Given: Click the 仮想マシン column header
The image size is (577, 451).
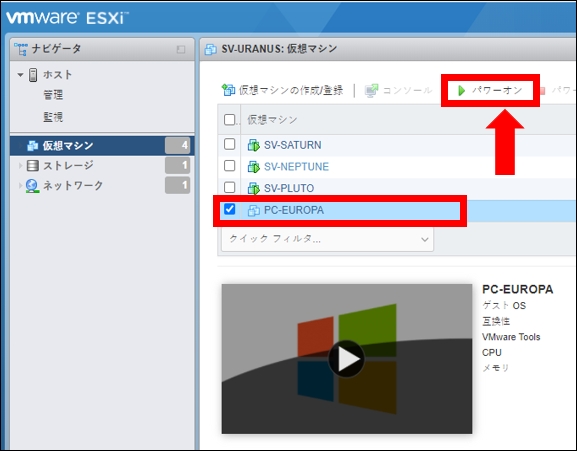Looking at the screenshot, I should pyautogui.click(x=272, y=120).
